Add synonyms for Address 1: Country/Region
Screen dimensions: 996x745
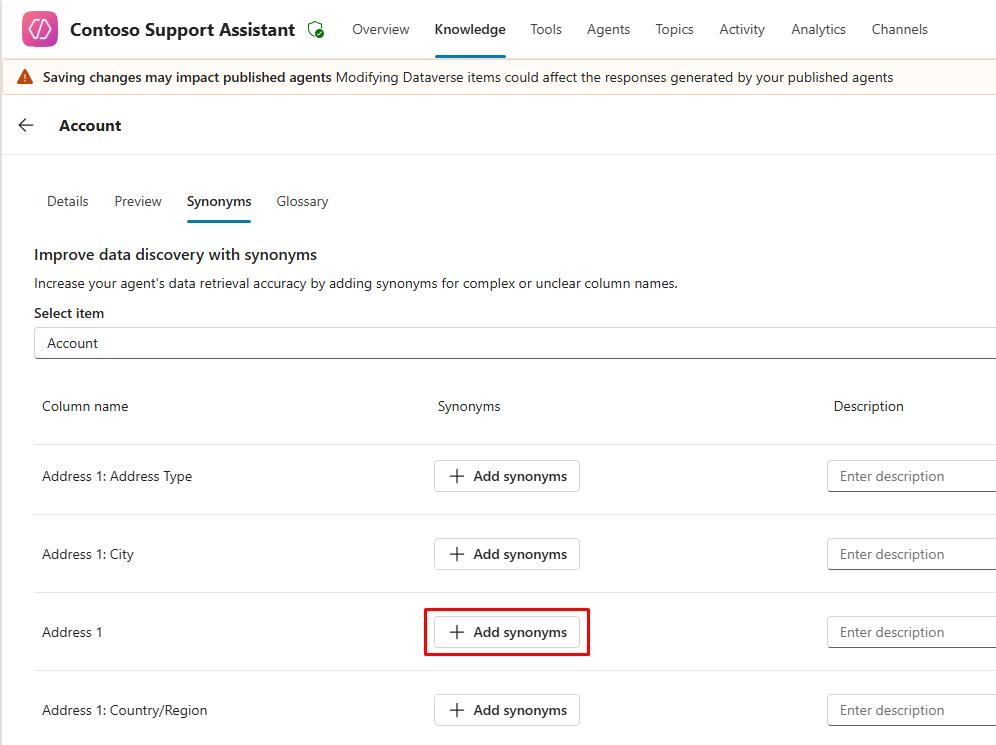pyautogui.click(x=507, y=710)
